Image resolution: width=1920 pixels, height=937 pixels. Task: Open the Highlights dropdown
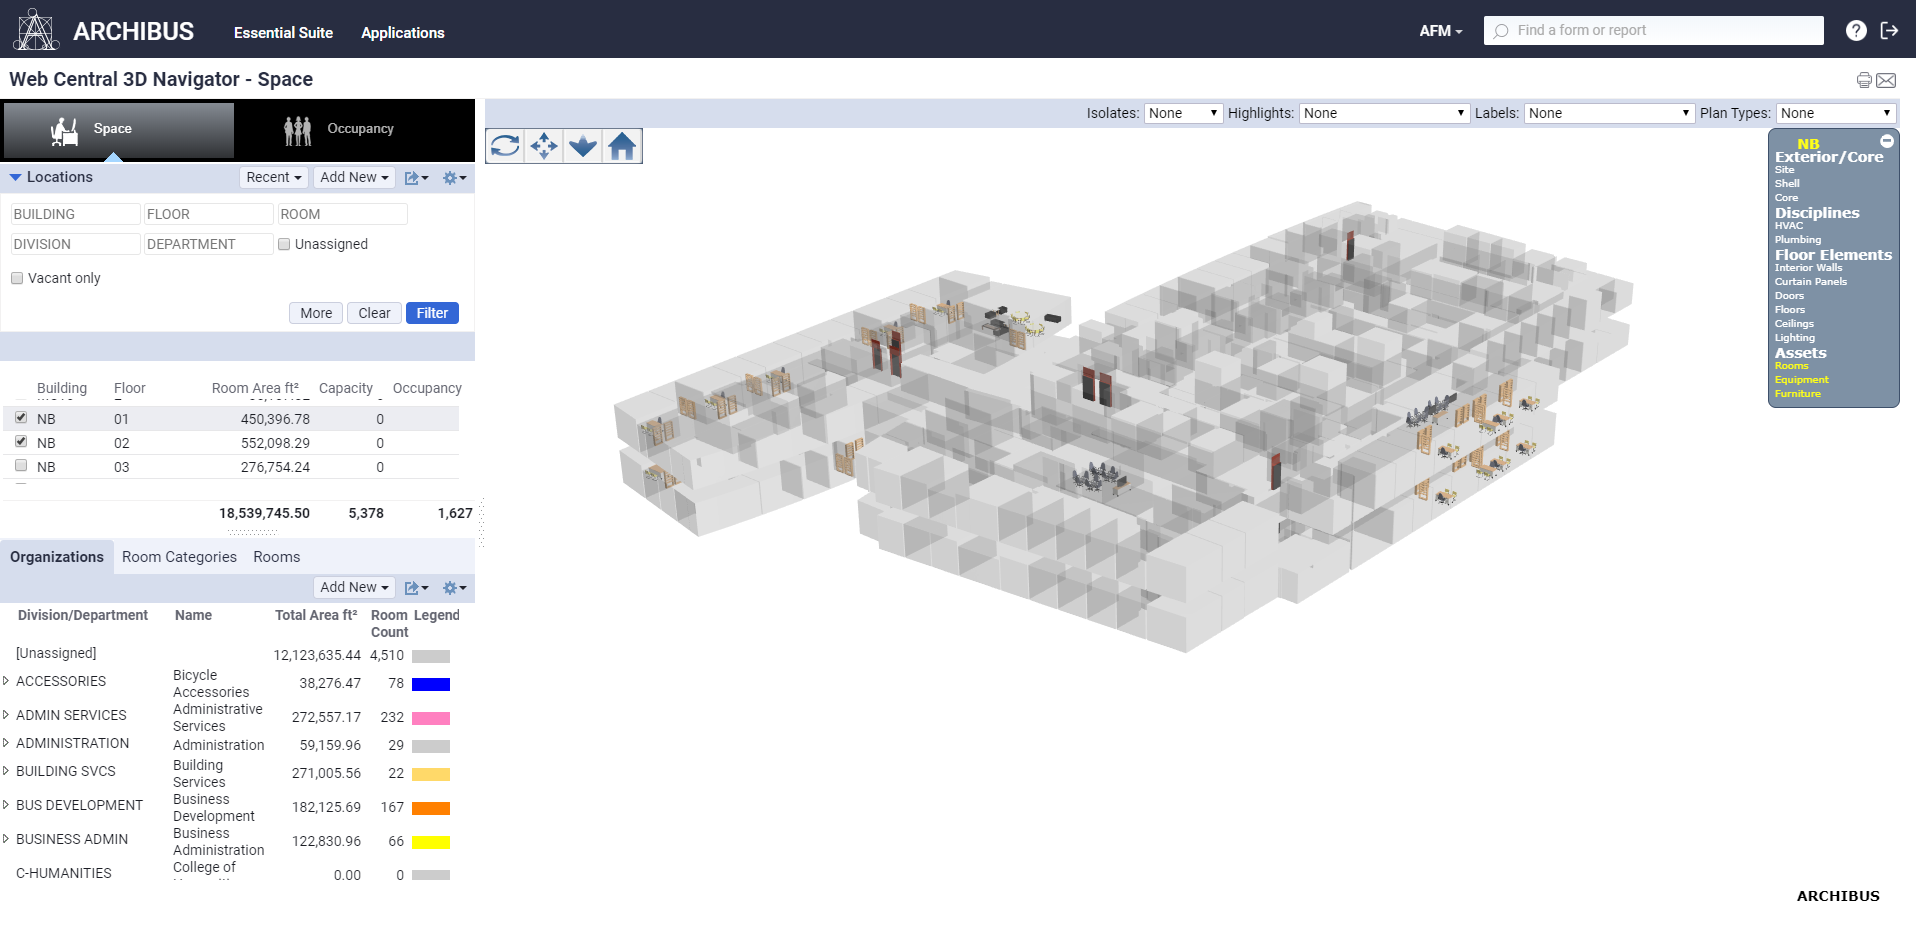click(x=1384, y=113)
